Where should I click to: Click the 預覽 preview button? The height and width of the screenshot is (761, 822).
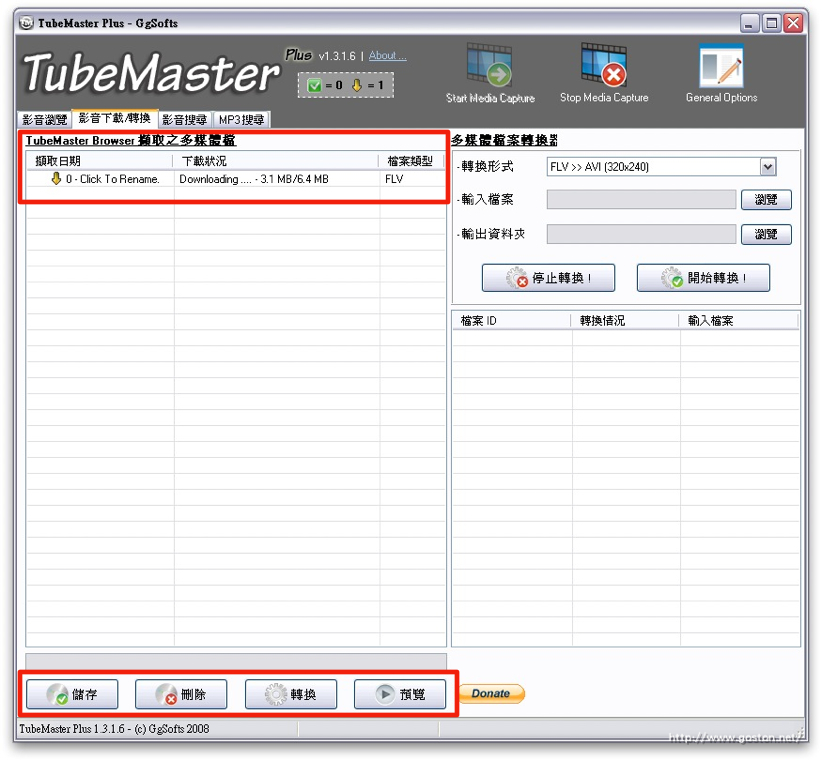400,694
